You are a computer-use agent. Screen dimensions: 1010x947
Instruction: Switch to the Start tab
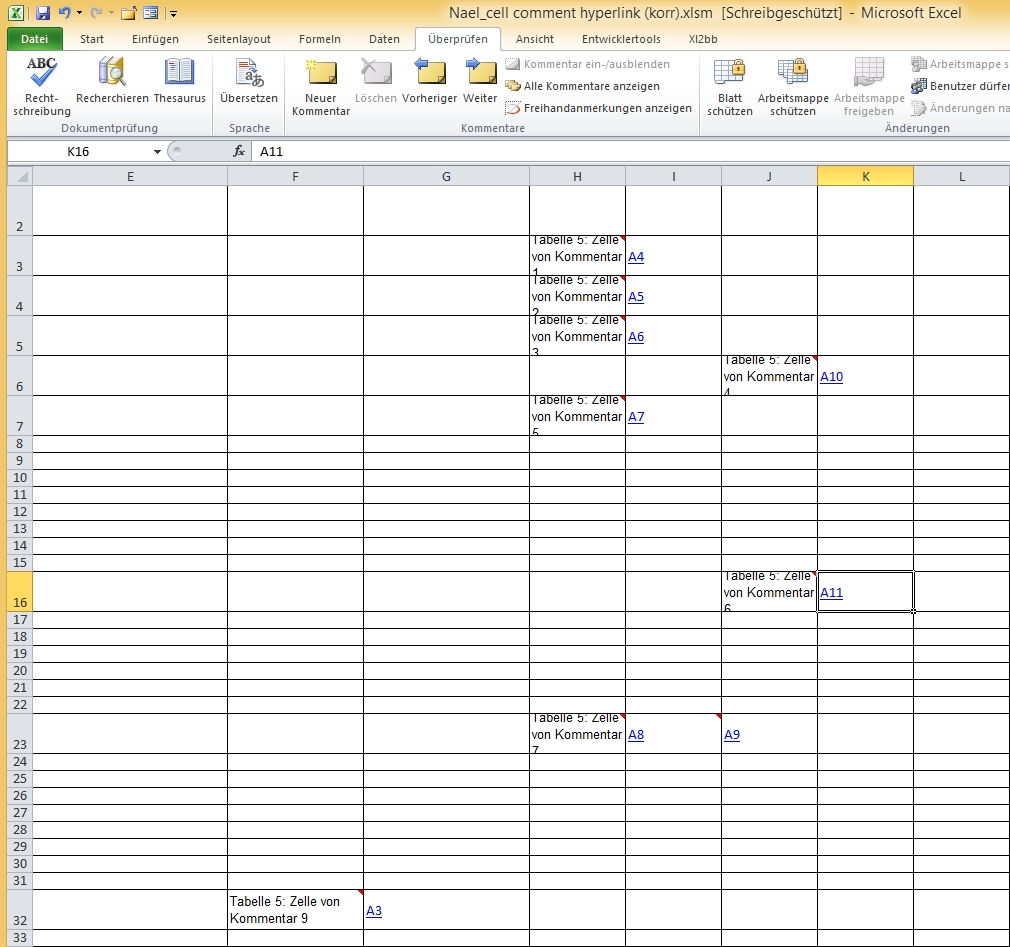(x=91, y=39)
